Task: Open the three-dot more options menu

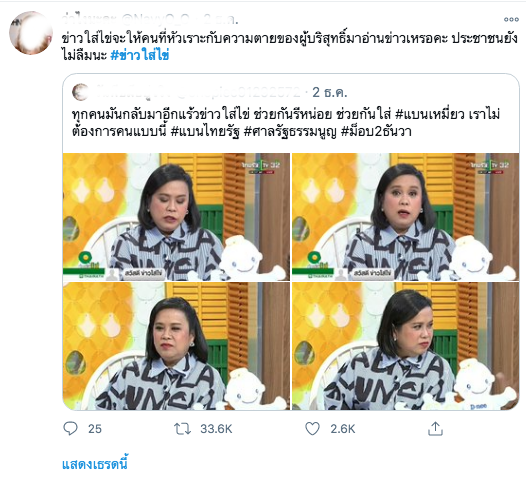Action: pos(511,19)
